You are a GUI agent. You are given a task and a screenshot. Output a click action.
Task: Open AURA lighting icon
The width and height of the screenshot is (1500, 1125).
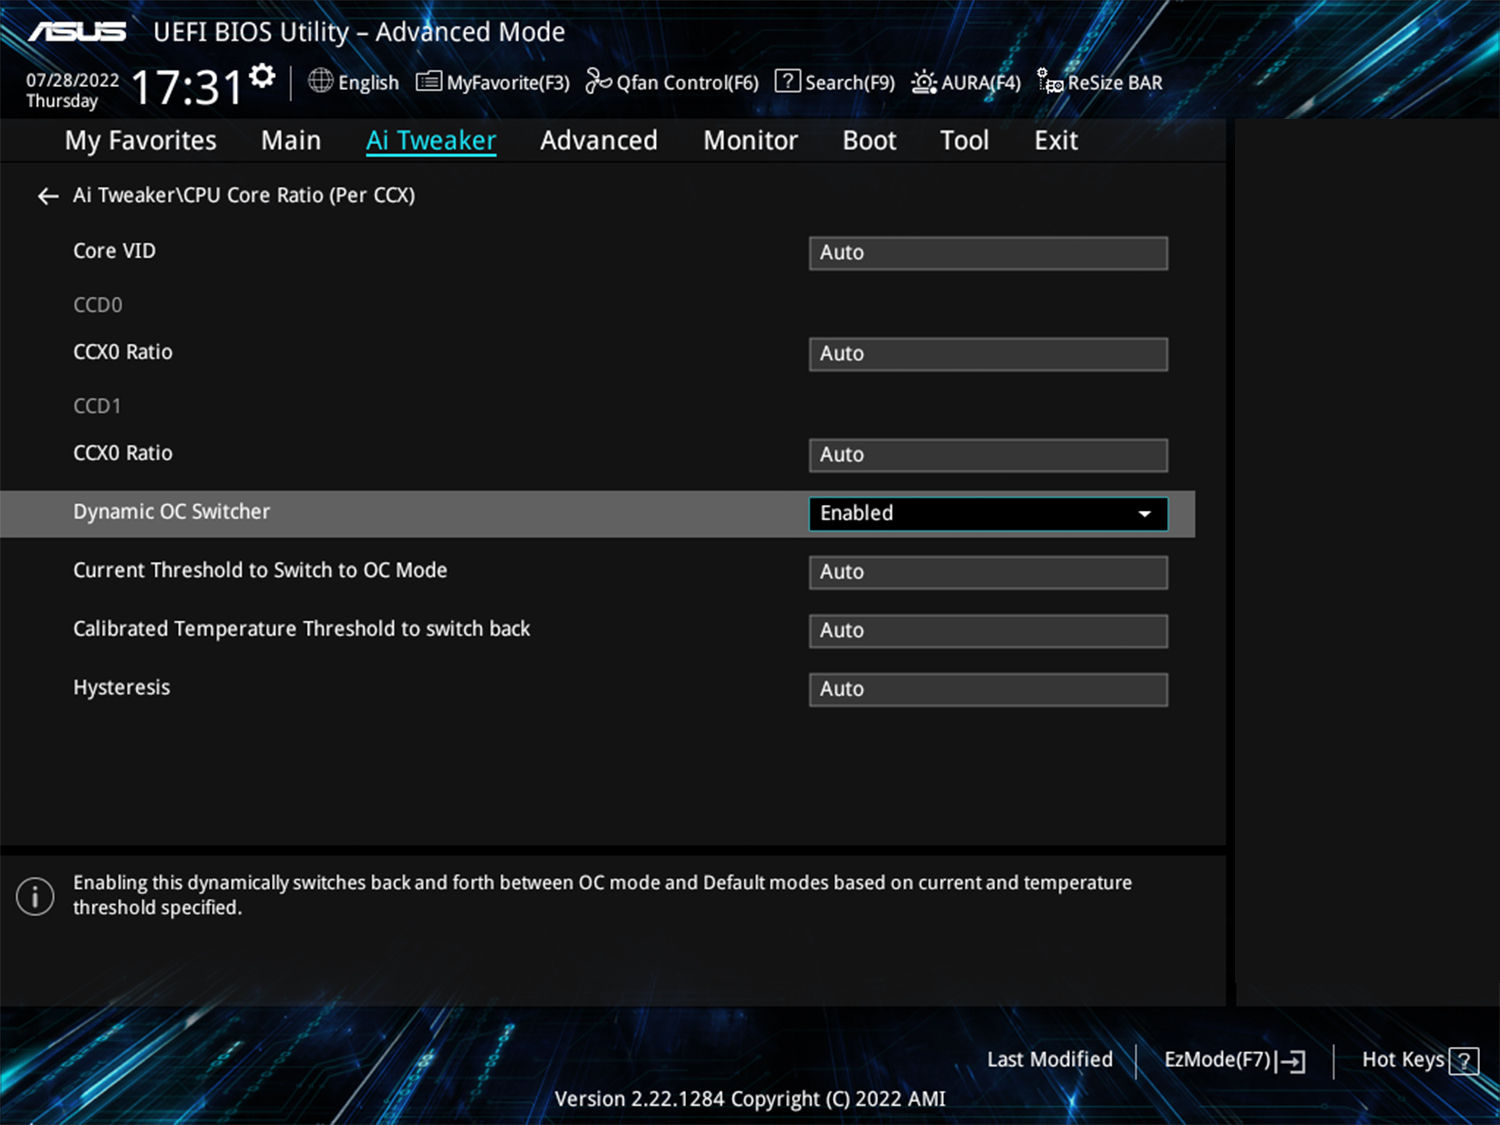[924, 82]
